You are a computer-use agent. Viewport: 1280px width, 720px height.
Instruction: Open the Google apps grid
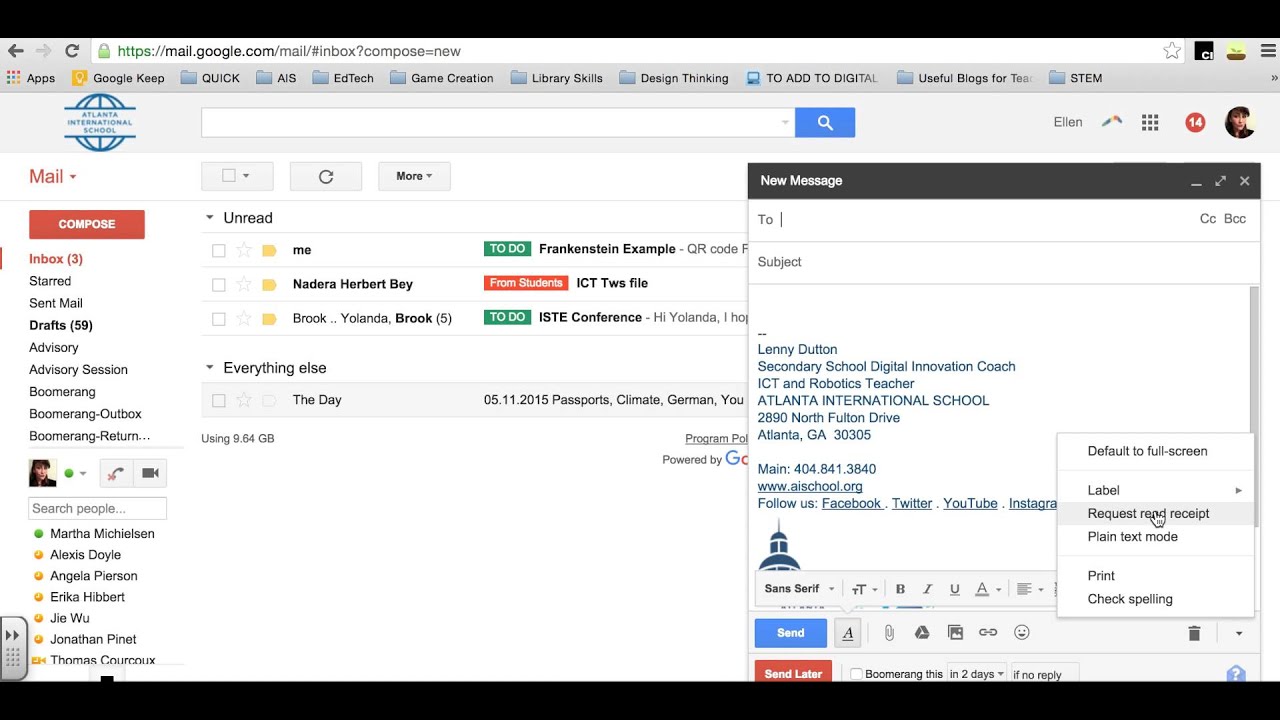pos(1150,122)
